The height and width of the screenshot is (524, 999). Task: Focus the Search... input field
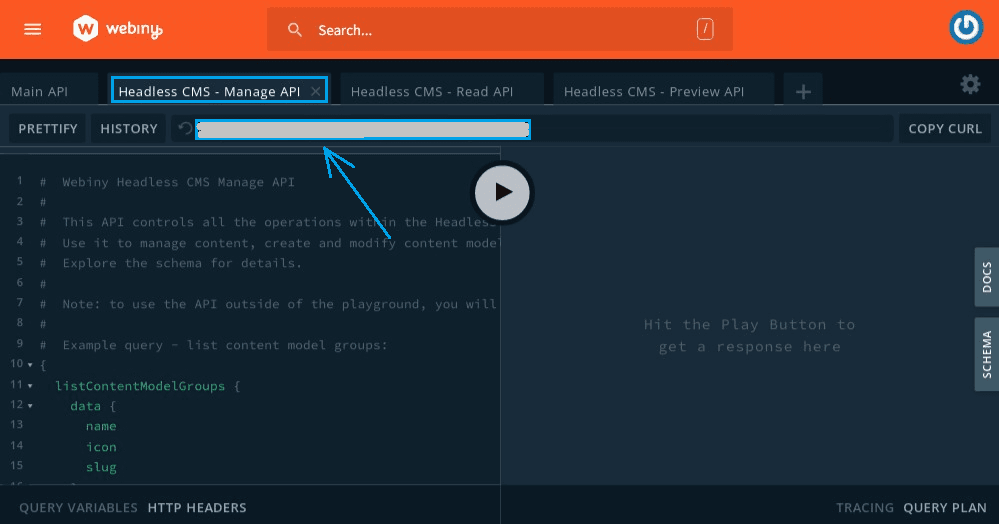(x=500, y=29)
